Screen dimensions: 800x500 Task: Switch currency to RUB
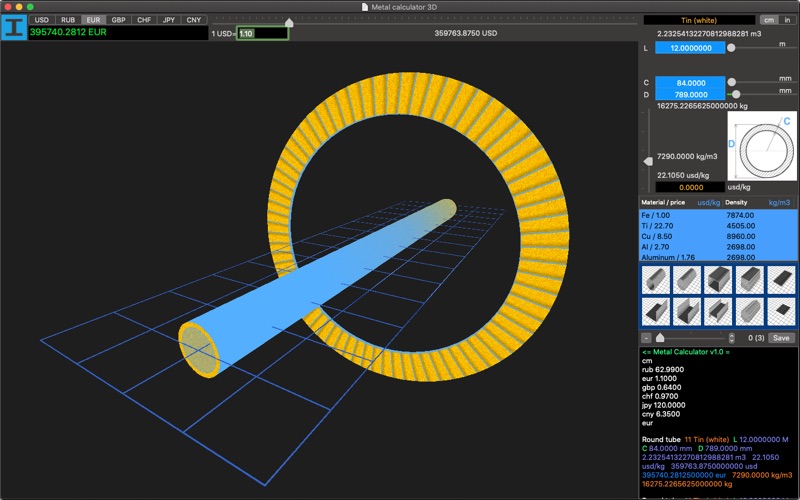[68, 20]
